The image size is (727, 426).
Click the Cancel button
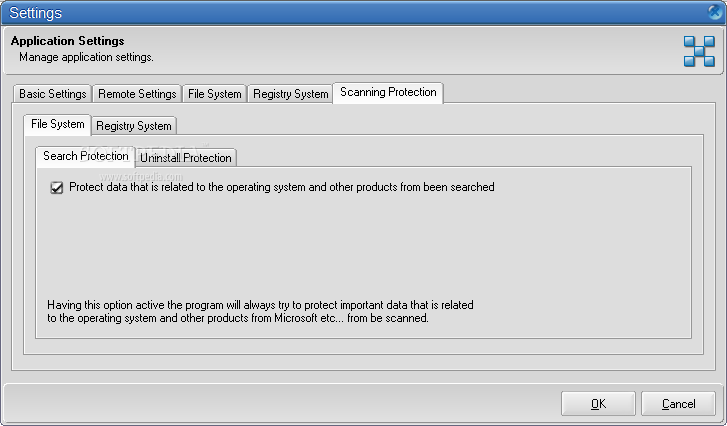(678, 404)
